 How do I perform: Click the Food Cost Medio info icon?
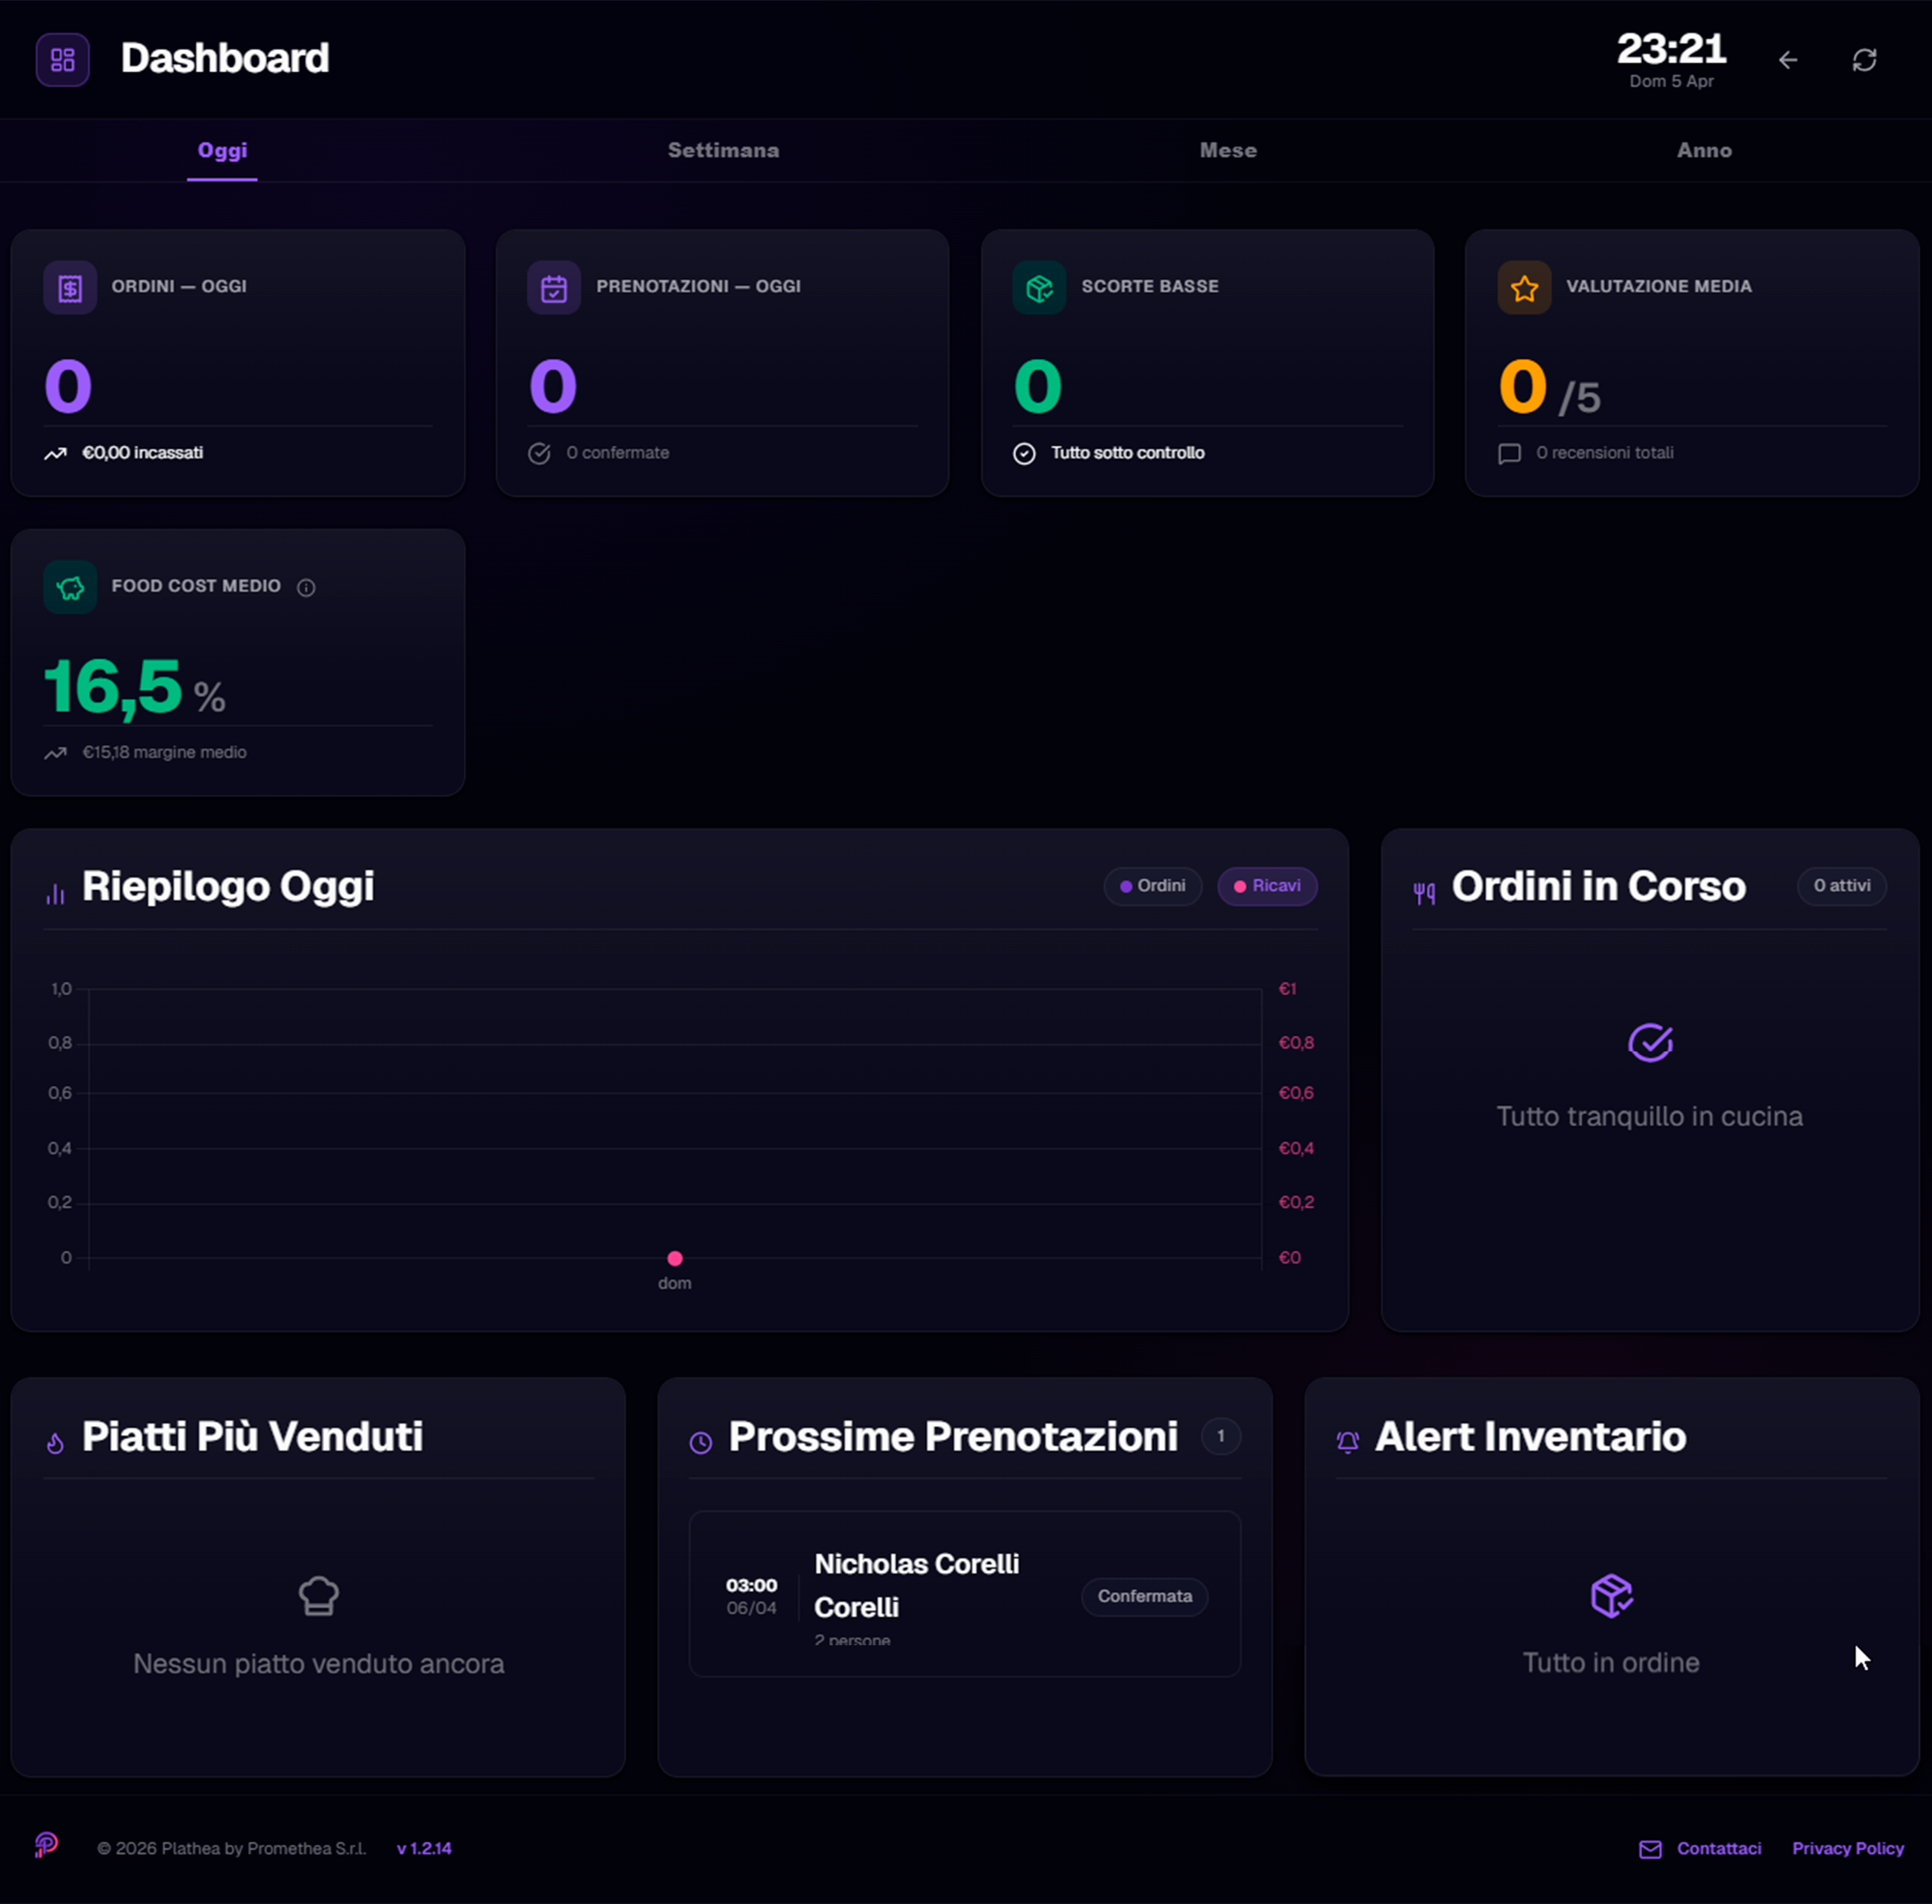pos(306,588)
